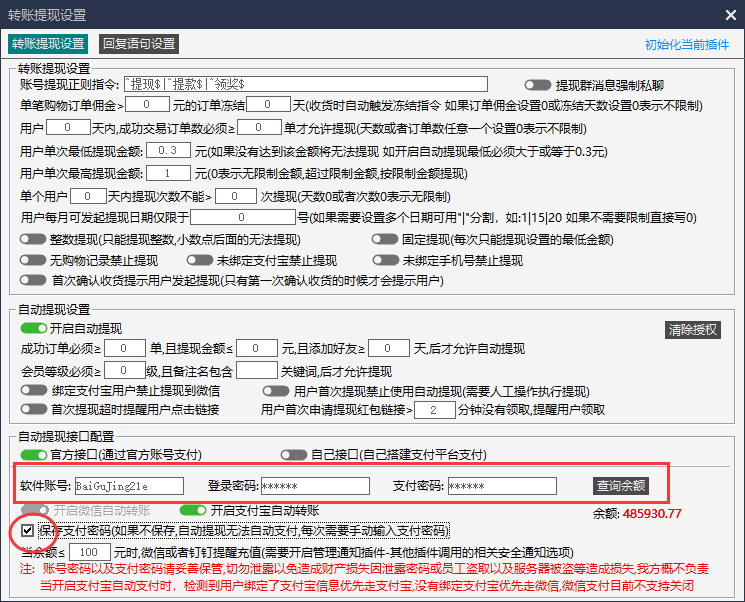Screen dimensions: 745x602
Task: Toggle 未绑定支付宝禁止提现 switch
Action: [x=200, y=260]
